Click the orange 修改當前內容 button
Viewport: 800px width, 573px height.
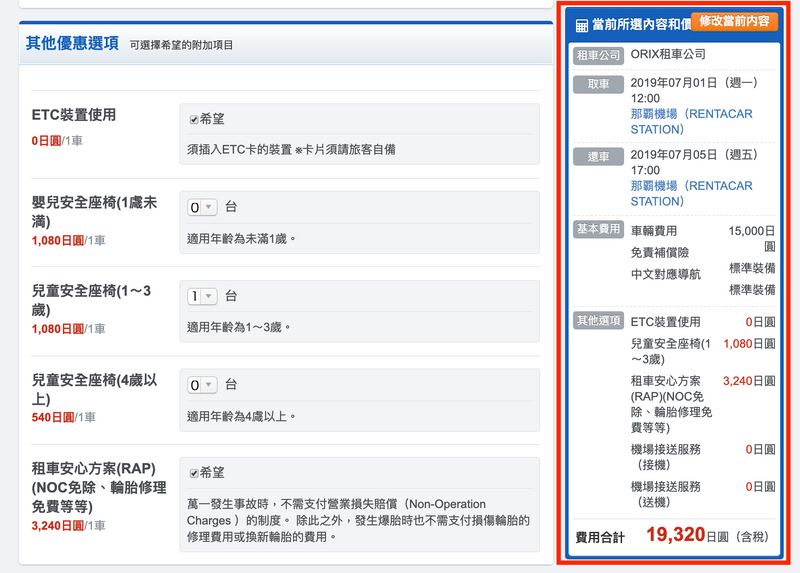click(734, 21)
